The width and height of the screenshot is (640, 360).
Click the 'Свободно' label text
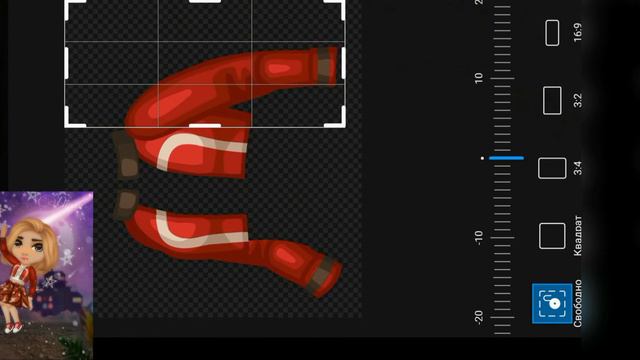tap(578, 303)
